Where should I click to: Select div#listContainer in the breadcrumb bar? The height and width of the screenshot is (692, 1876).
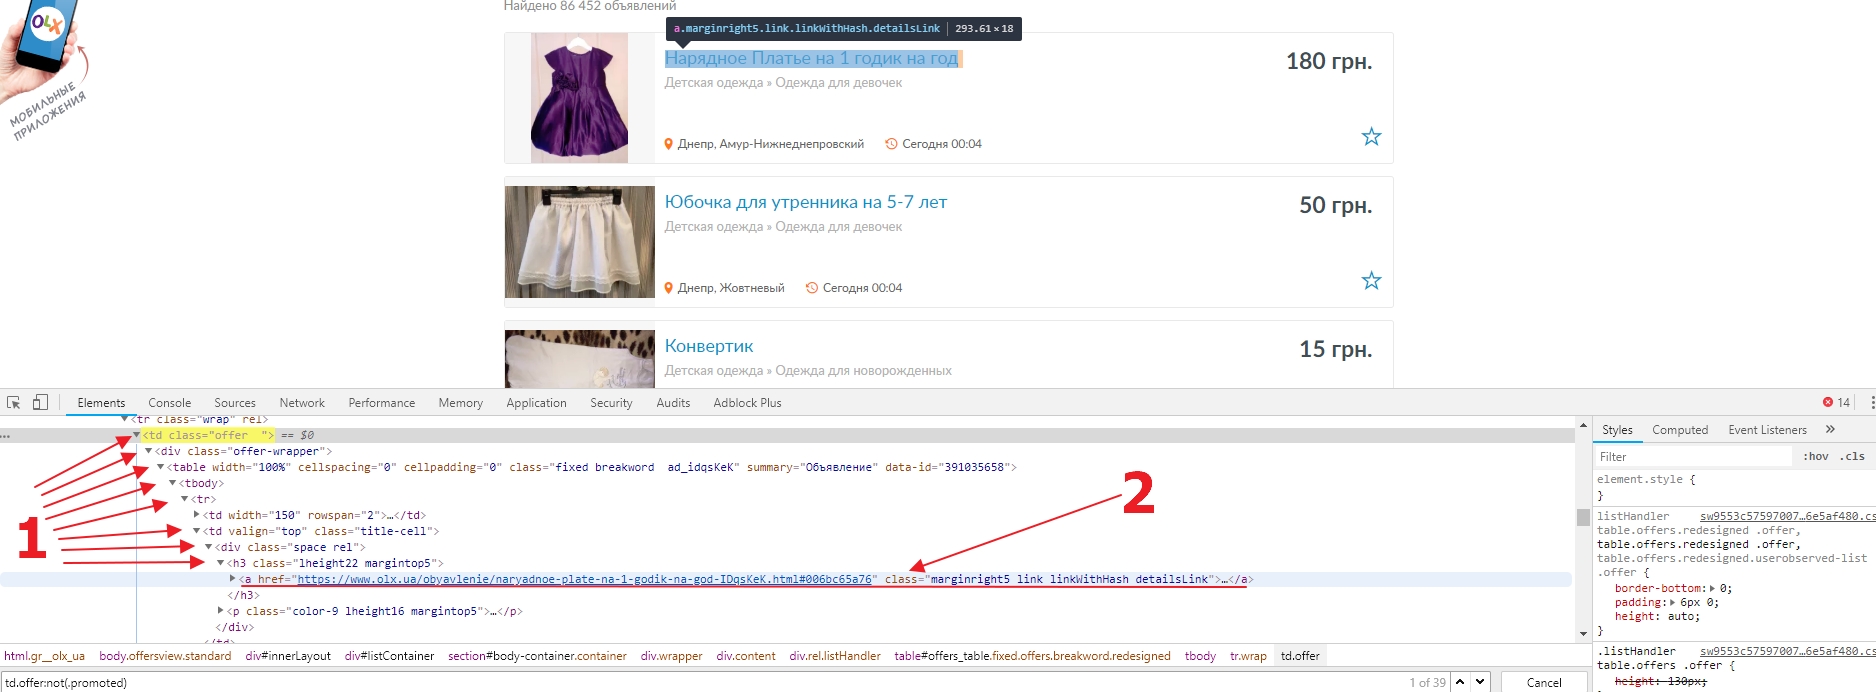pyautogui.click(x=389, y=656)
